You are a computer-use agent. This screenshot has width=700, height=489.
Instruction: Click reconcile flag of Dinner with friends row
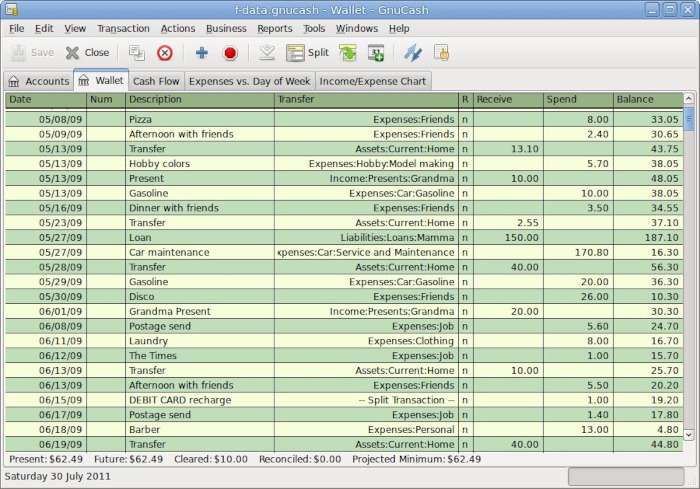[465, 208]
